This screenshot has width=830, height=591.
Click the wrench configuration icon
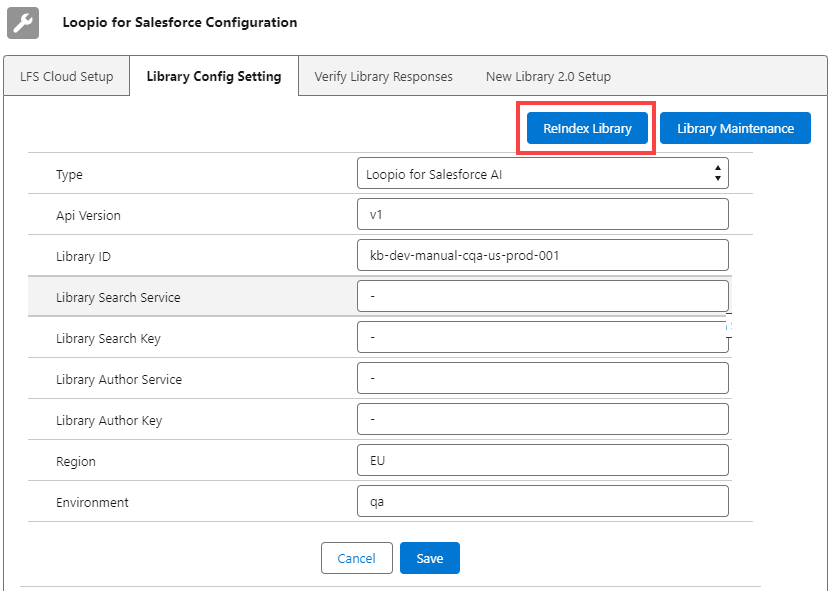23,23
